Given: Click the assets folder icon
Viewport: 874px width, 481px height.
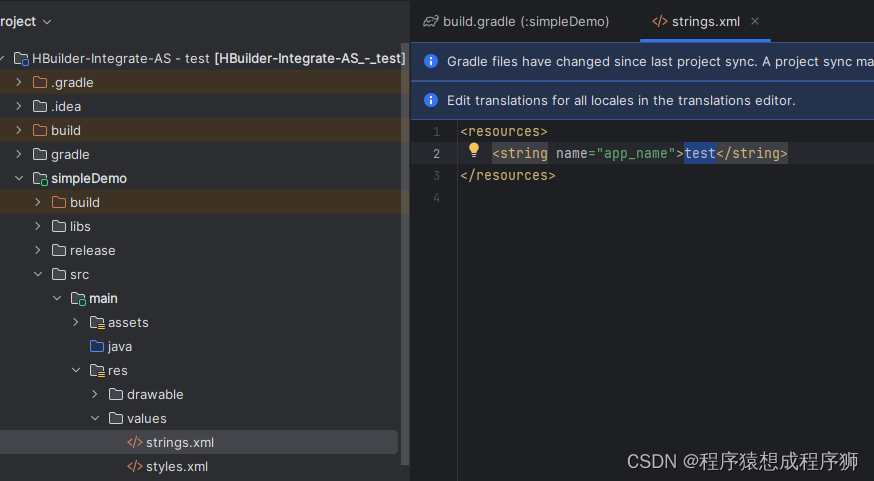Looking at the screenshot, I should [x=97, y=322].
